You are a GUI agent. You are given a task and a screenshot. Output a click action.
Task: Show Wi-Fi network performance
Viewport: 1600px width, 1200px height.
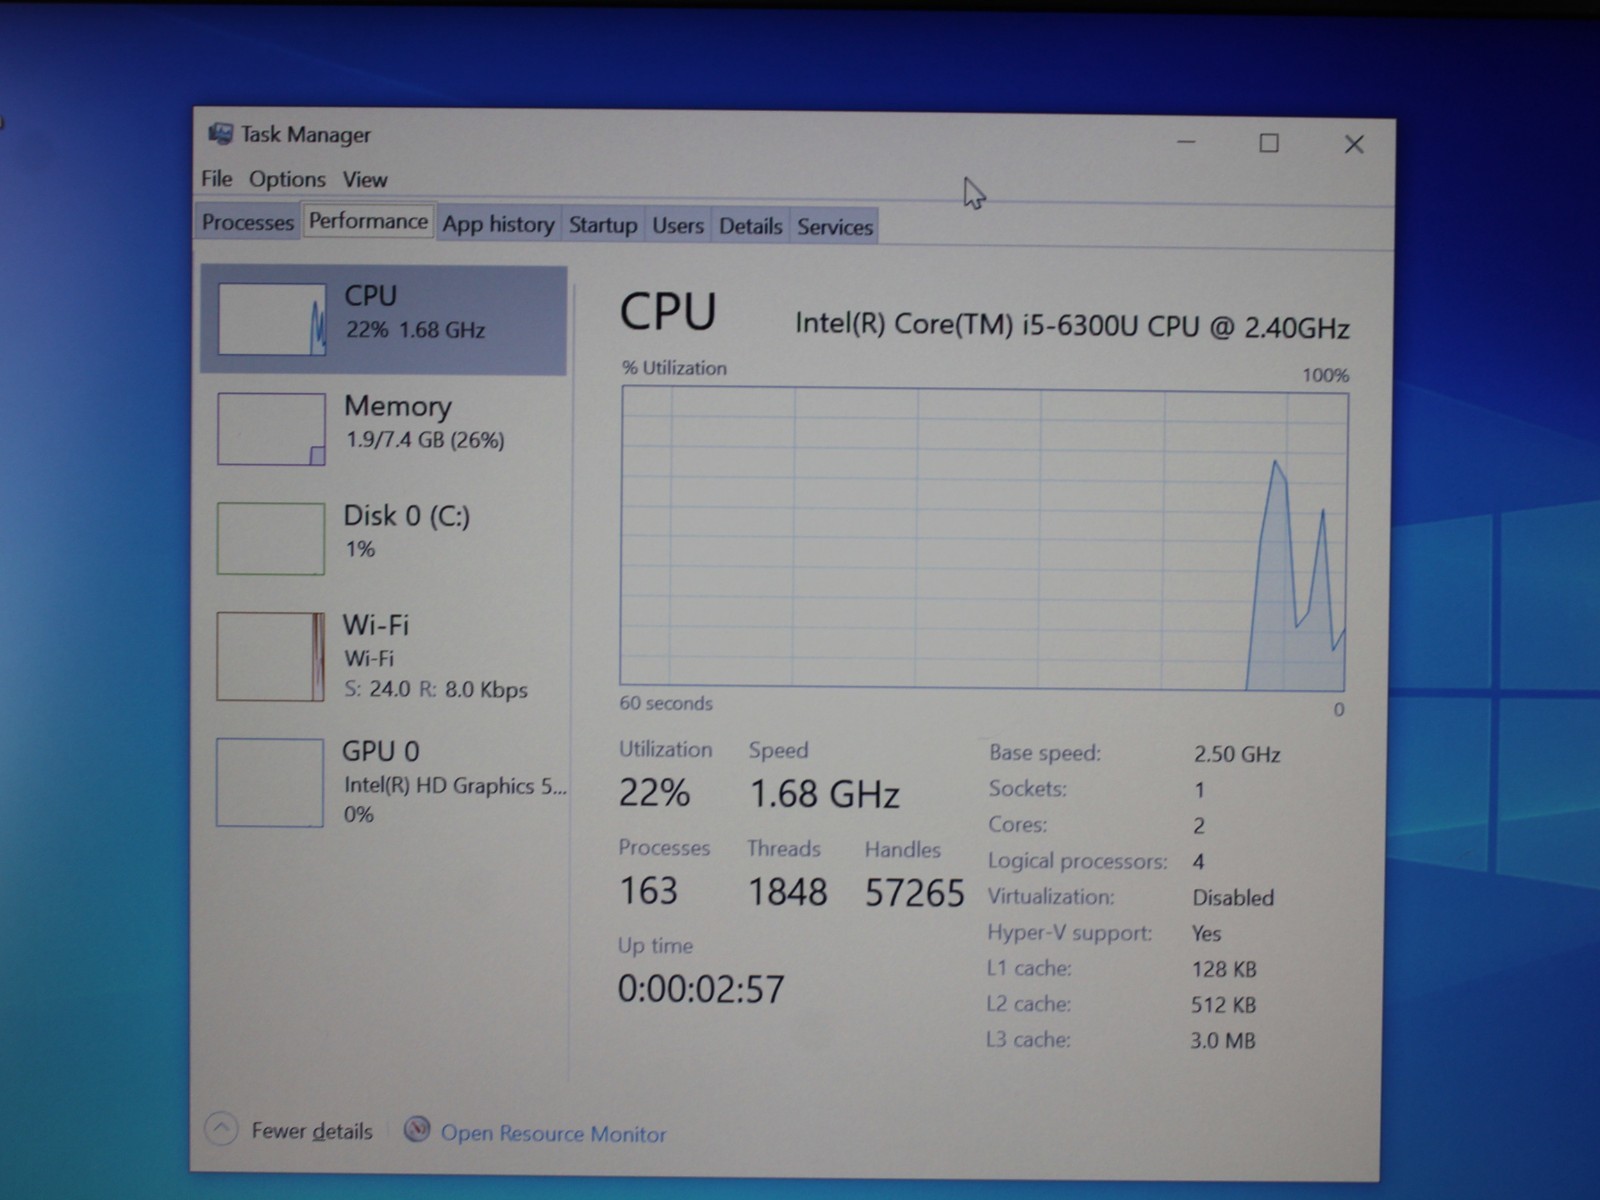(x=384, y=657)
